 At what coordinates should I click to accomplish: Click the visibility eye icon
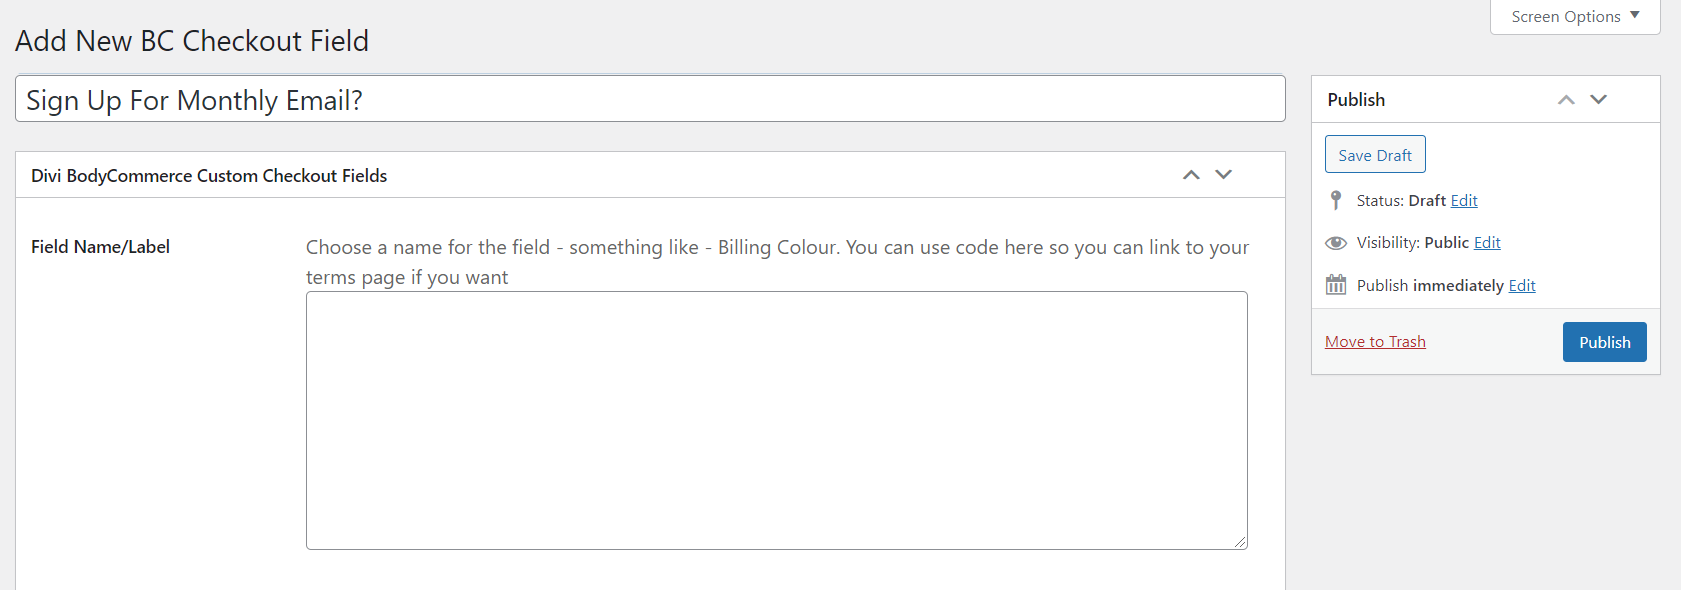pyautogui.click(x=1336, y=243)
